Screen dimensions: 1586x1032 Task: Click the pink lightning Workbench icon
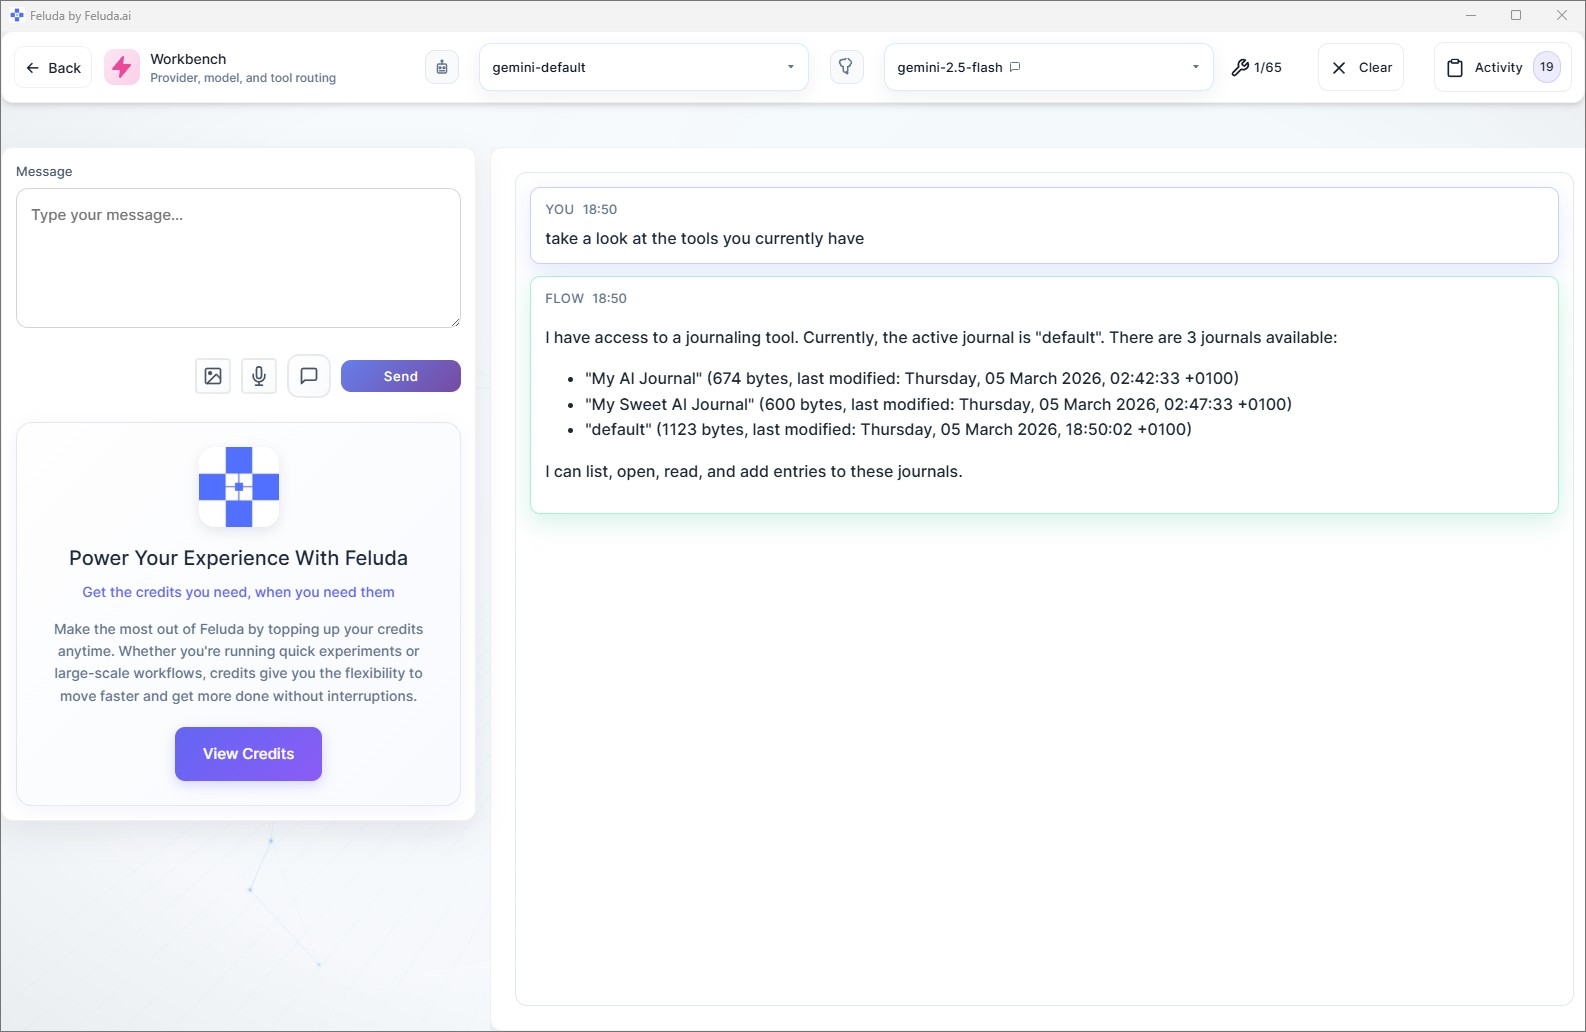coord(122,67)
